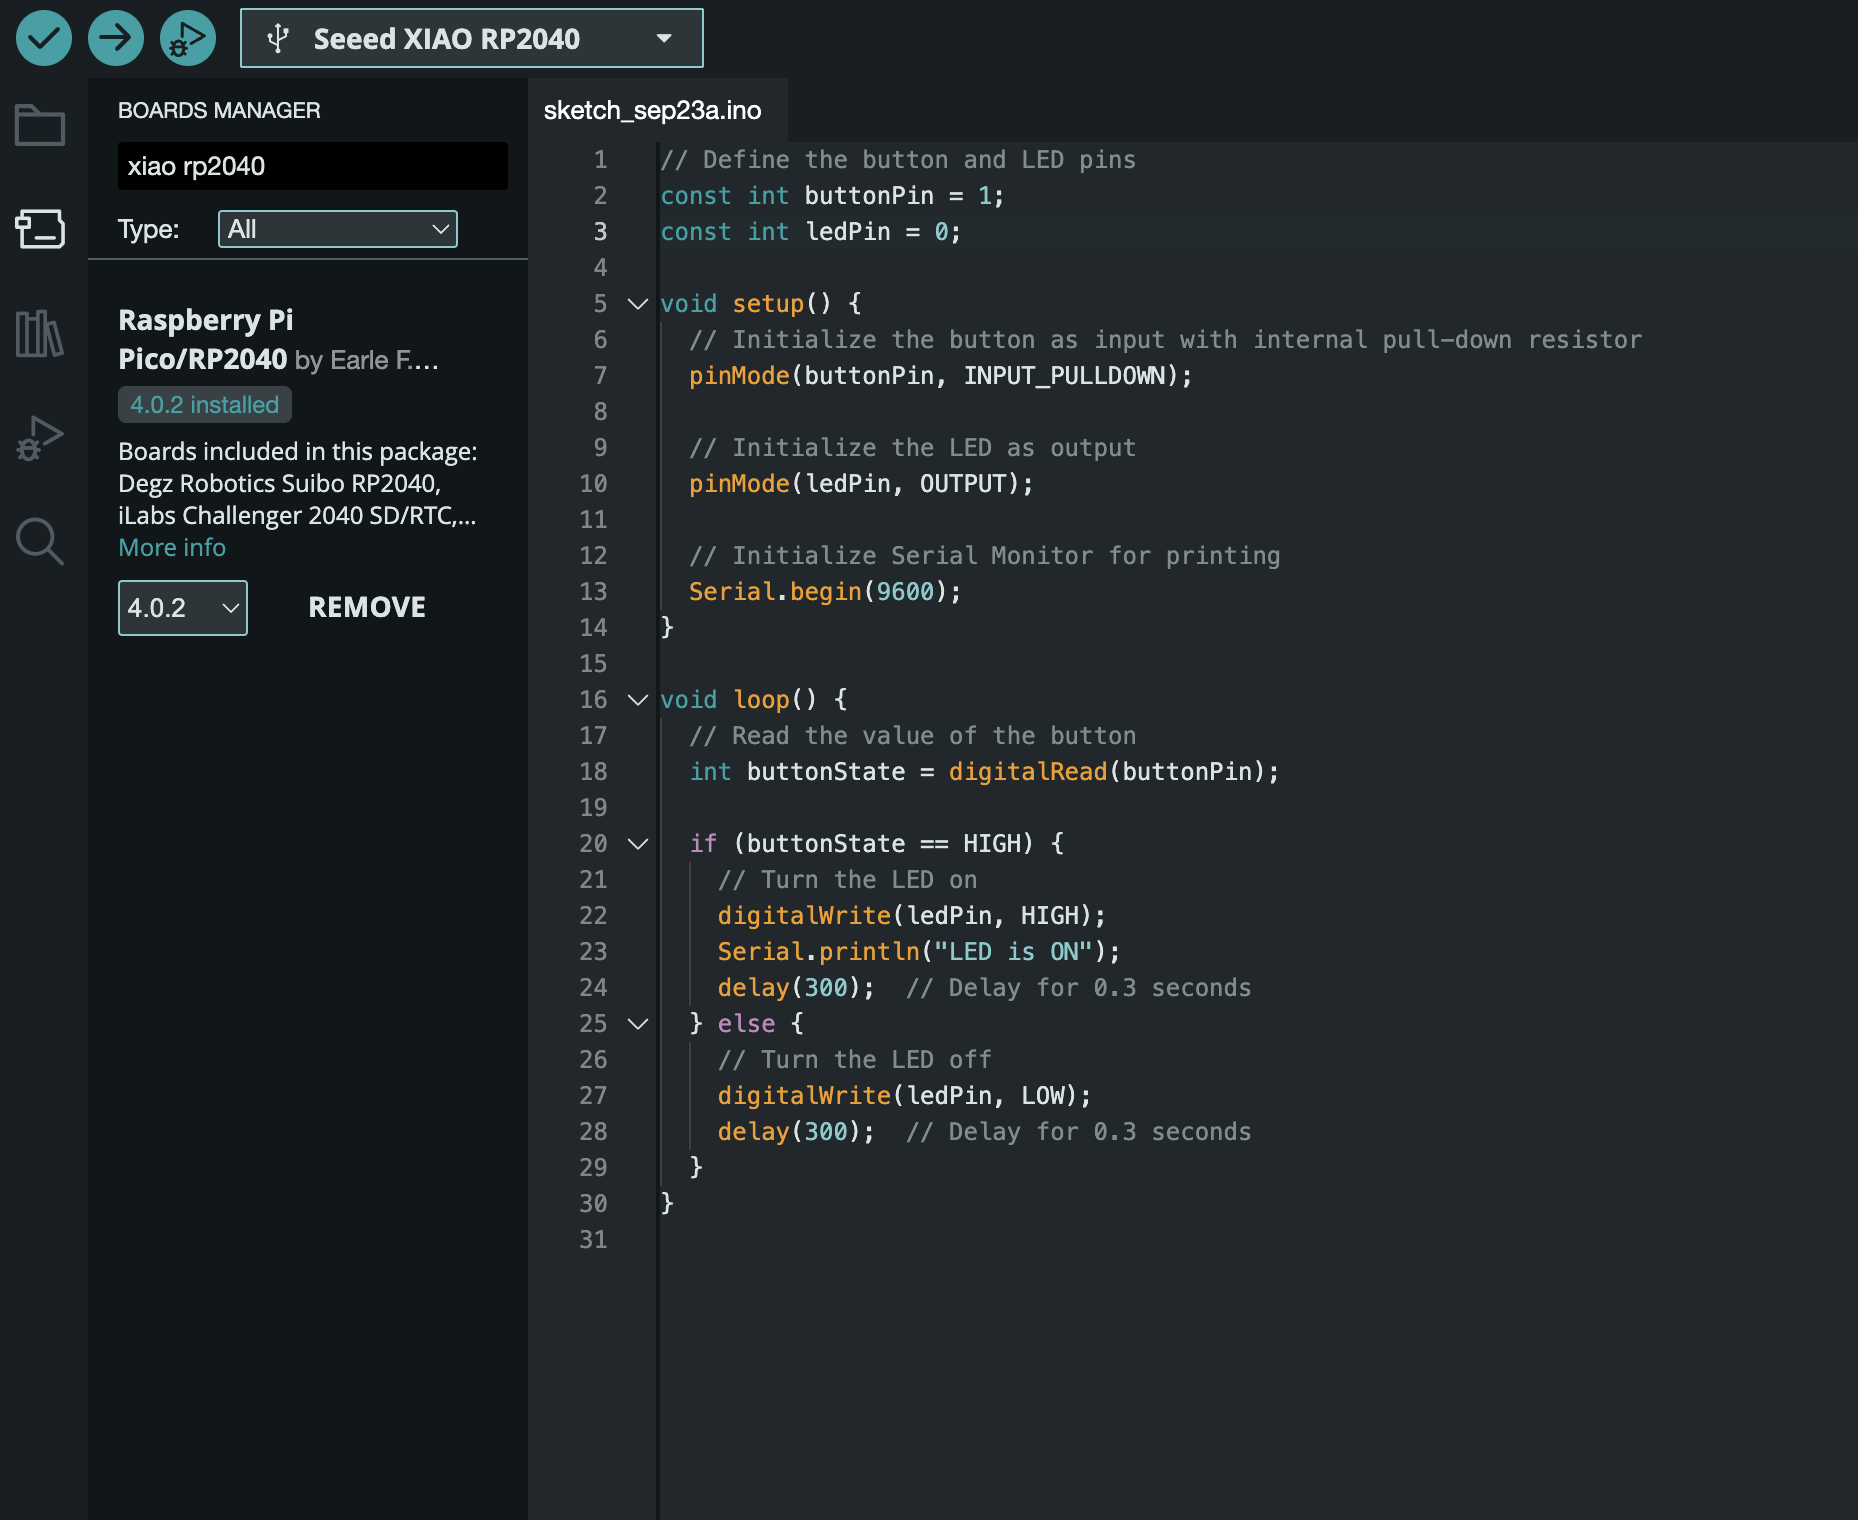Click on digitalWrite(ledPin, LOW) line

904,1096
